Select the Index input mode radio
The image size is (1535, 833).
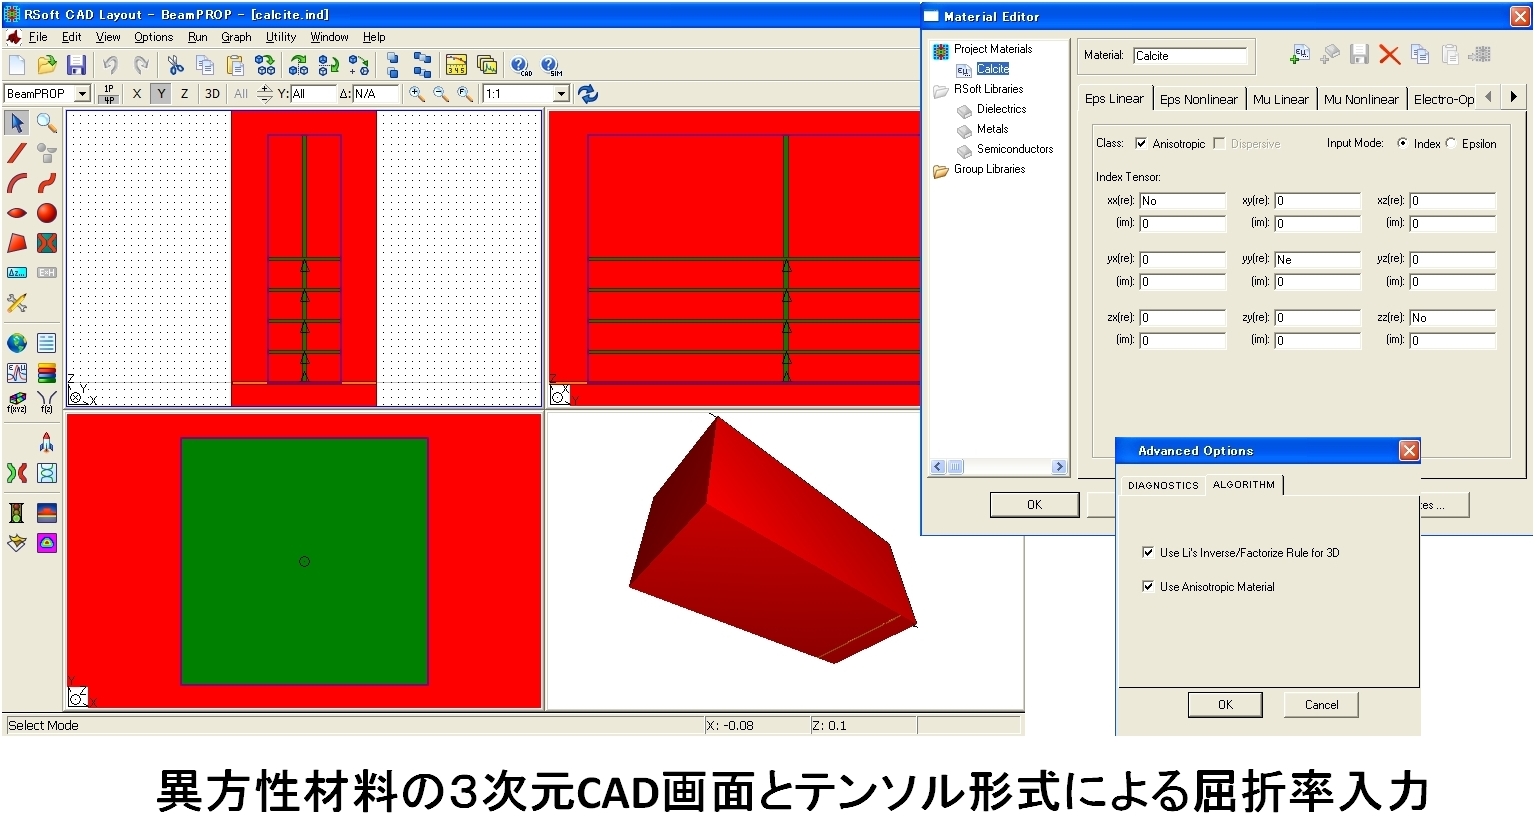1403,143
